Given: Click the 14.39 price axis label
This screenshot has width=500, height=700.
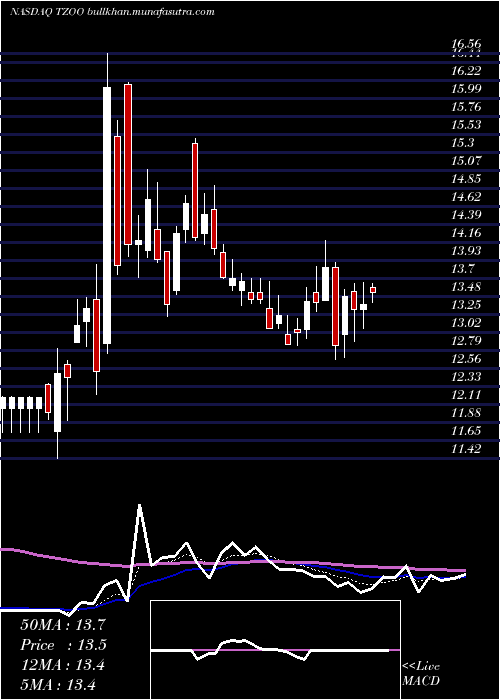Looking at the screenshot, I should coord(466,214).
